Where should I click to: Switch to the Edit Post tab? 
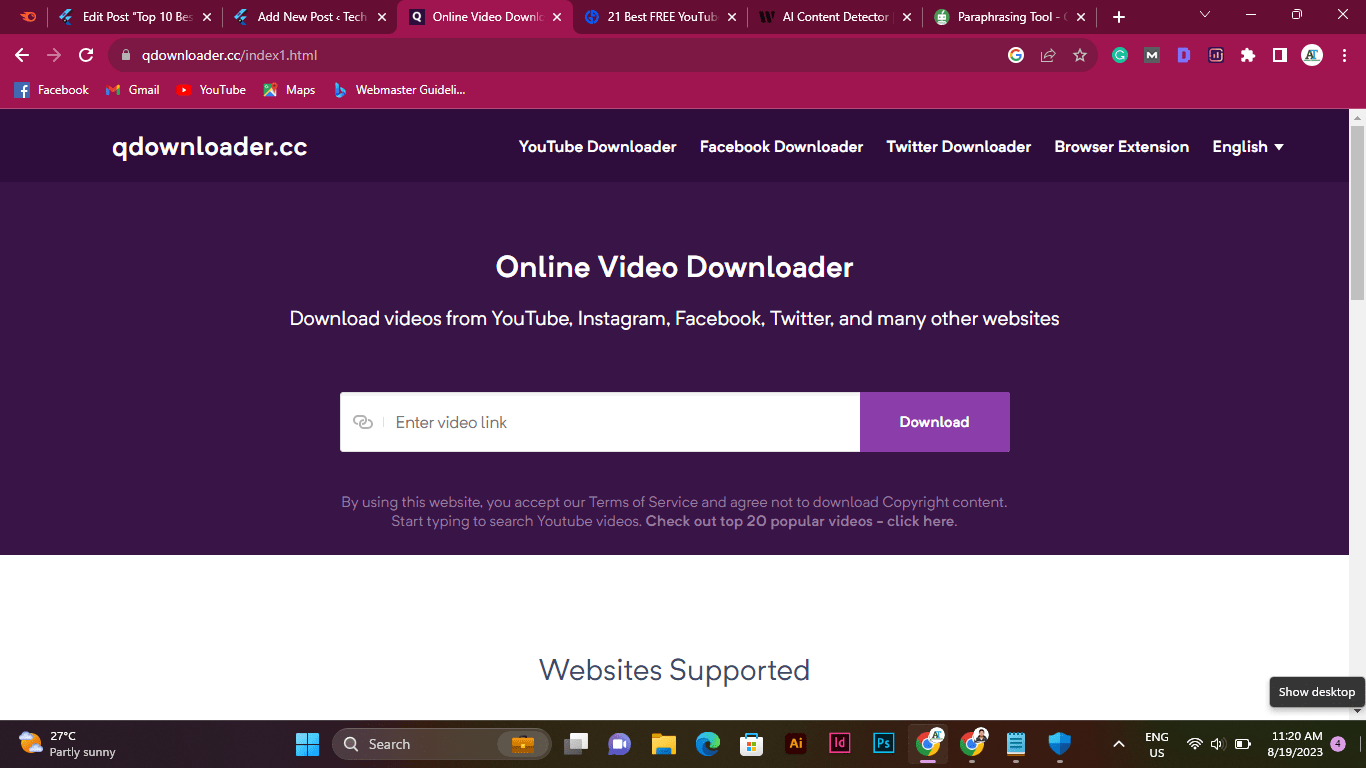(x=135, y=17)
